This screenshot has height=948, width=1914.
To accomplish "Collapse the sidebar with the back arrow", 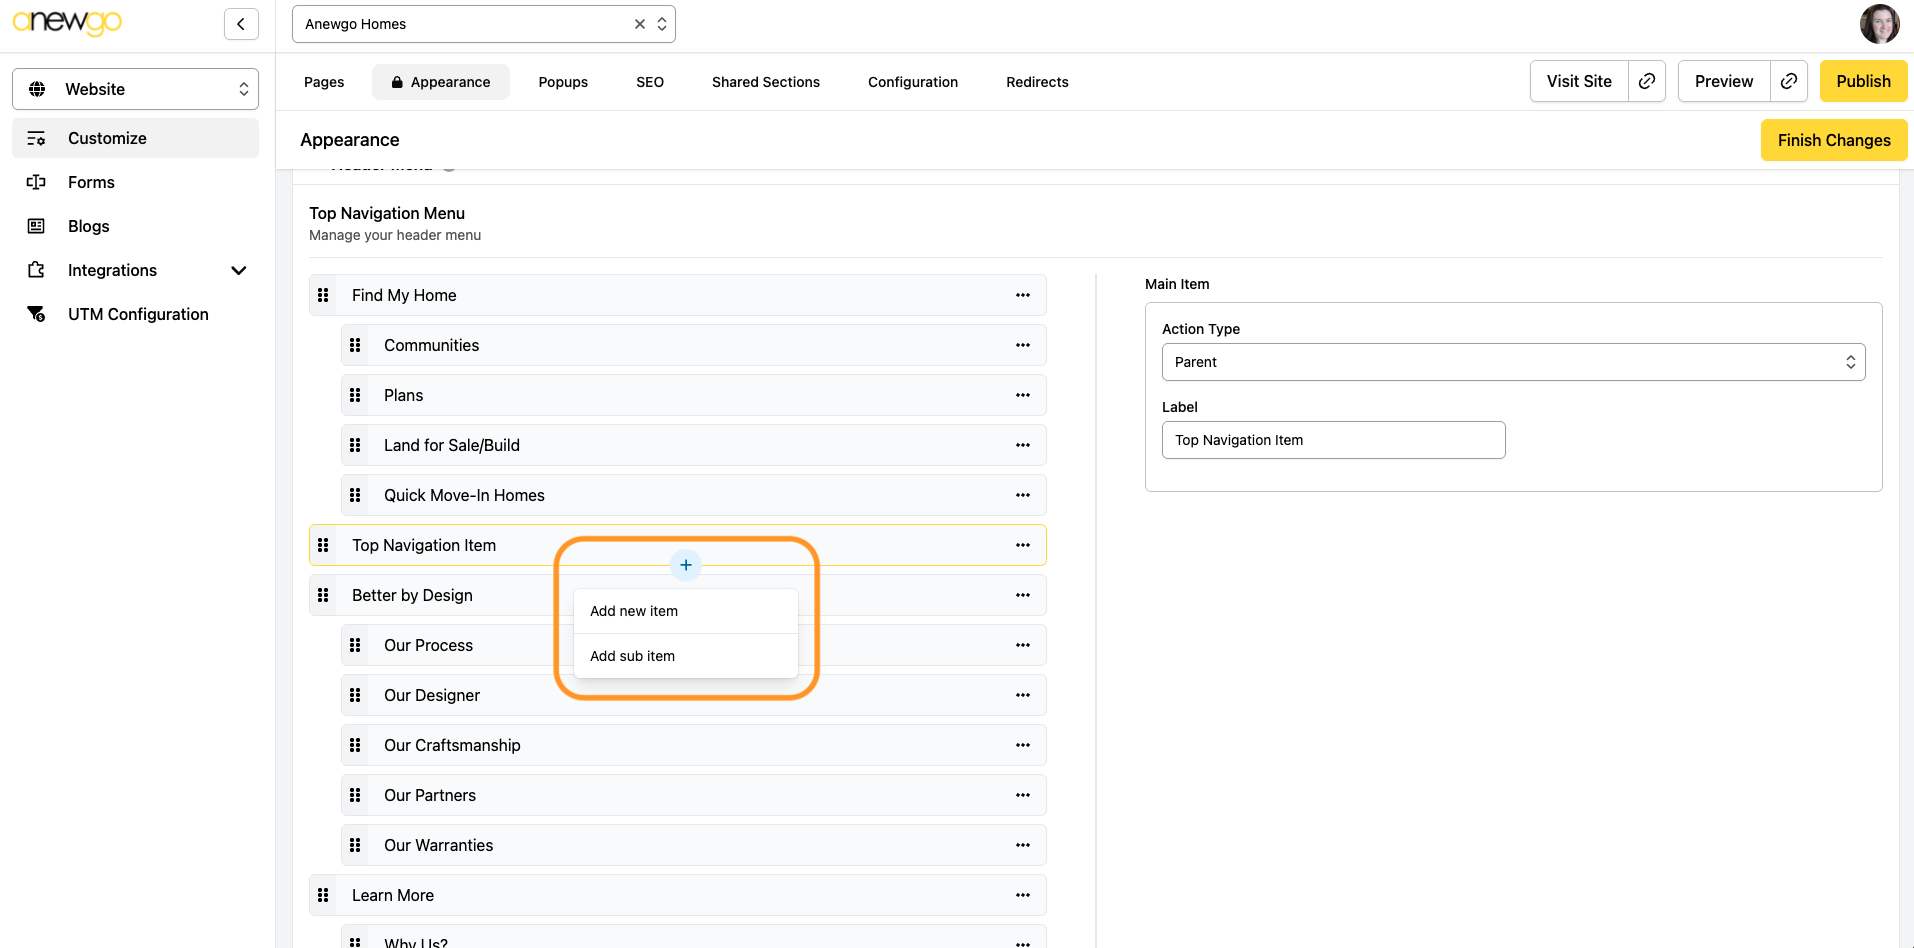I will (241, 24).
